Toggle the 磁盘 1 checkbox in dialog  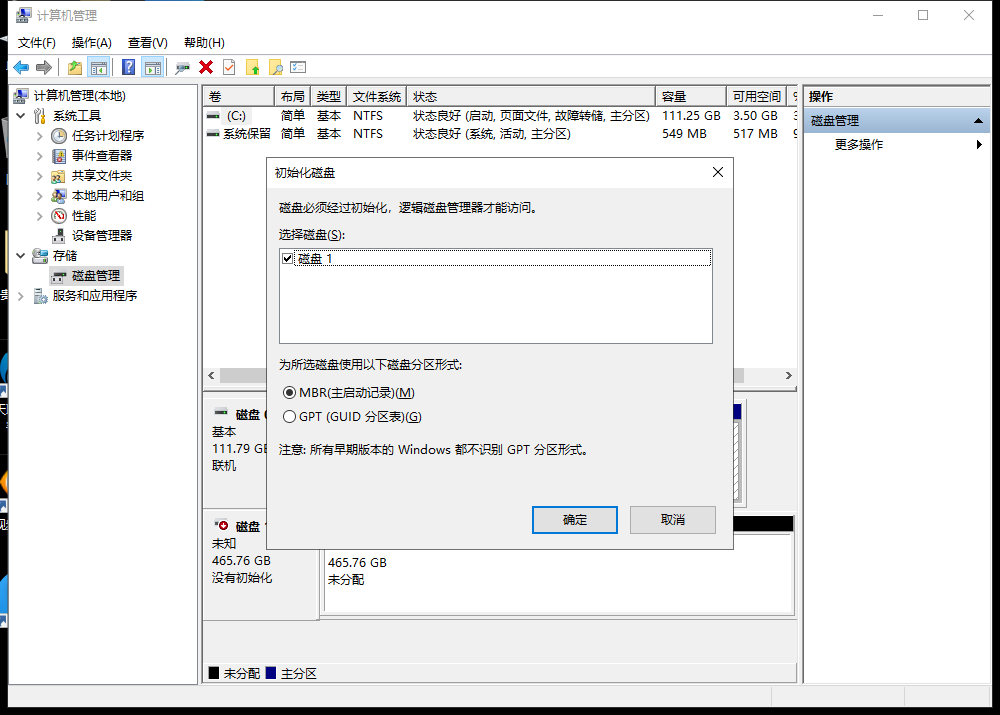tap(287, 258)
